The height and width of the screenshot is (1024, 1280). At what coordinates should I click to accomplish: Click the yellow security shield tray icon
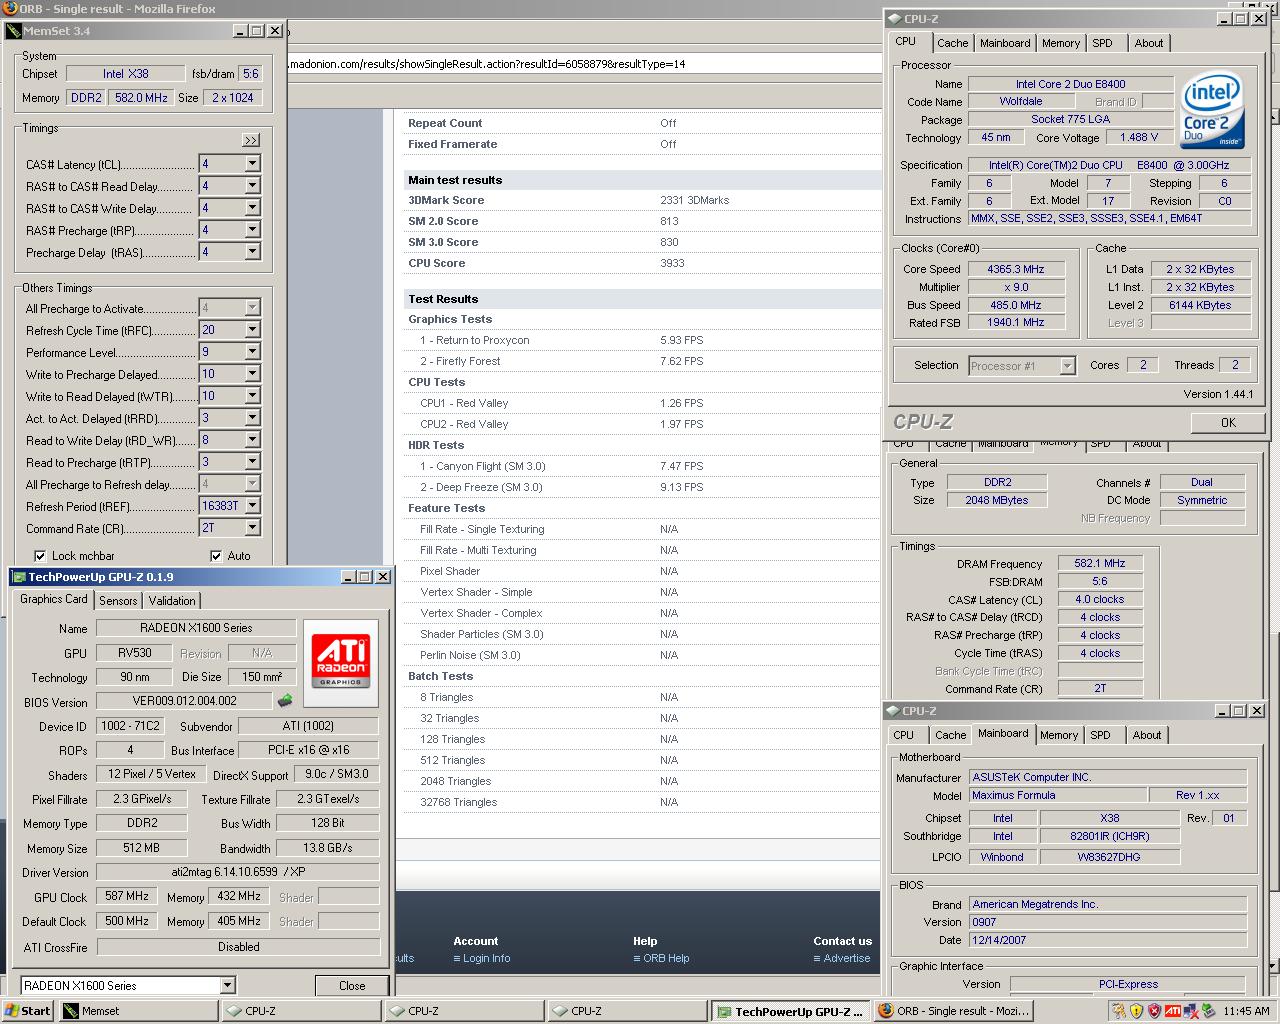tap(1136, 1011)
